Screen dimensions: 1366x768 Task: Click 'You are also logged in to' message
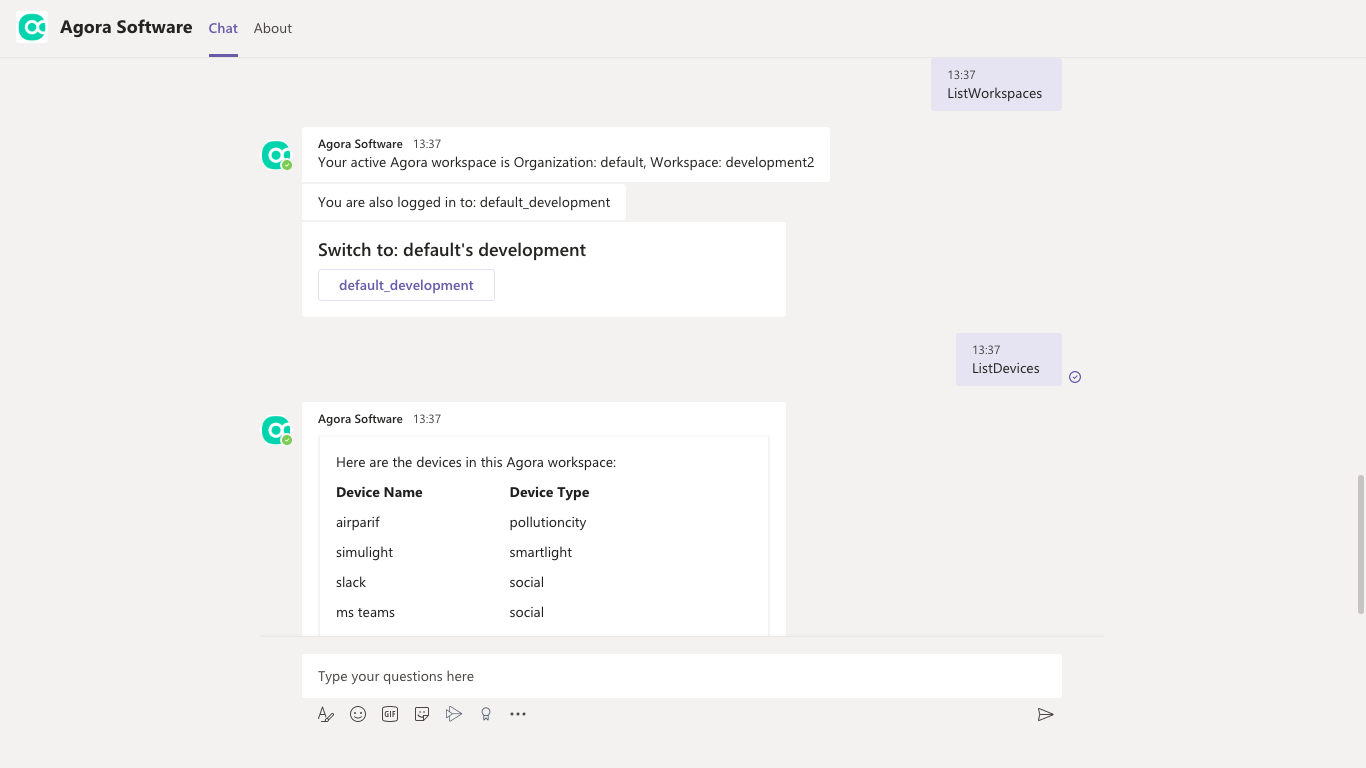point(464,202)
